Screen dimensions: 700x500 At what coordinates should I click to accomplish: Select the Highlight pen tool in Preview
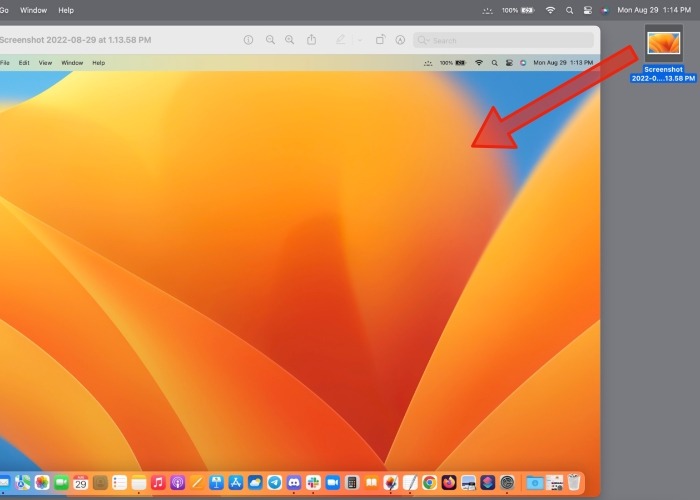click(x=340, y=40)
